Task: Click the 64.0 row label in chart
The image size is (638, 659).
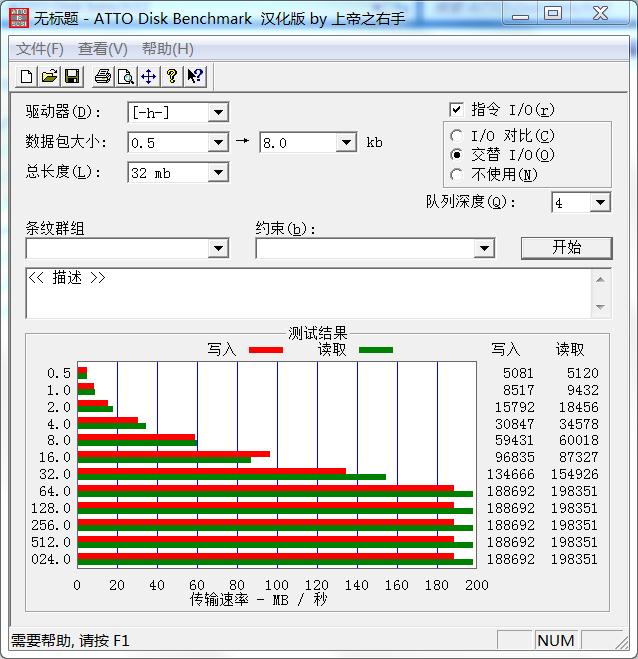Action: 55,491
